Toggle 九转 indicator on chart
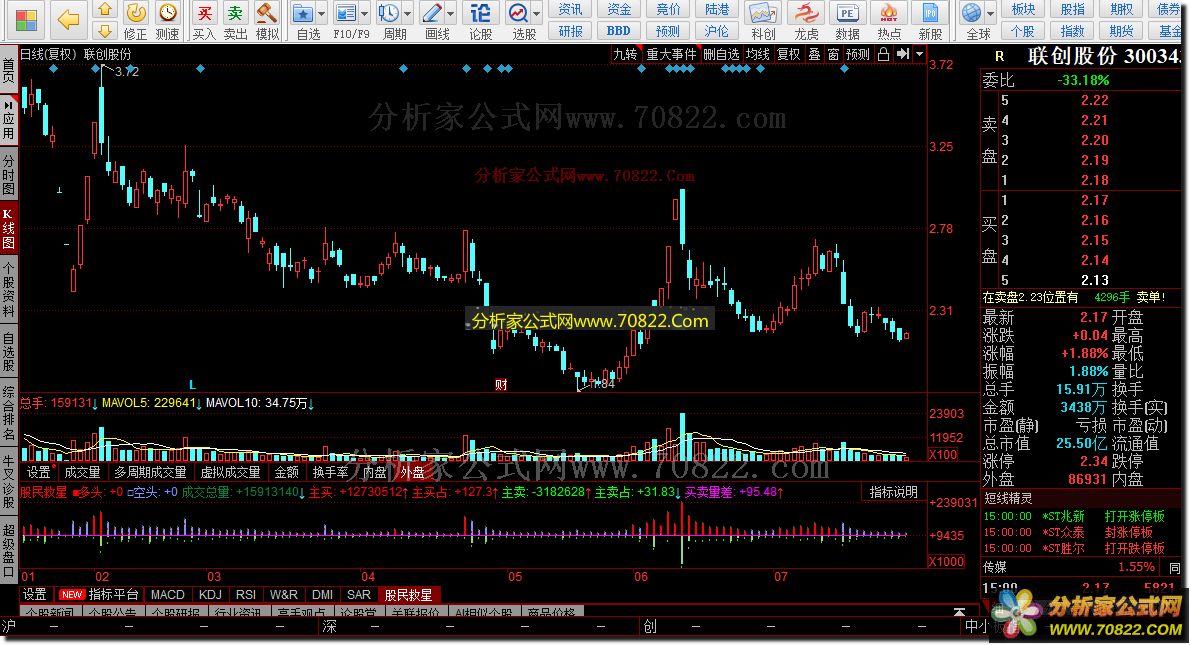This screenshot has width=1191, height=645. (626, 54)
